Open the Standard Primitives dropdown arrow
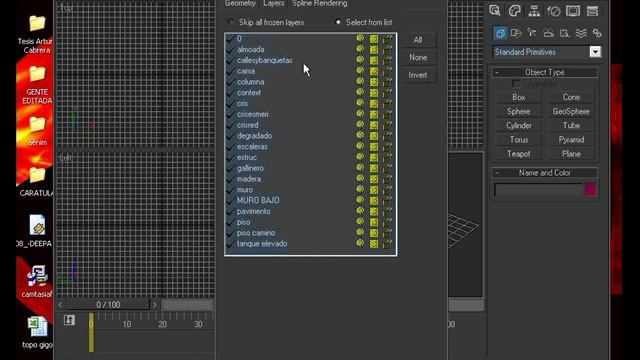 click(x=595, y=52)
